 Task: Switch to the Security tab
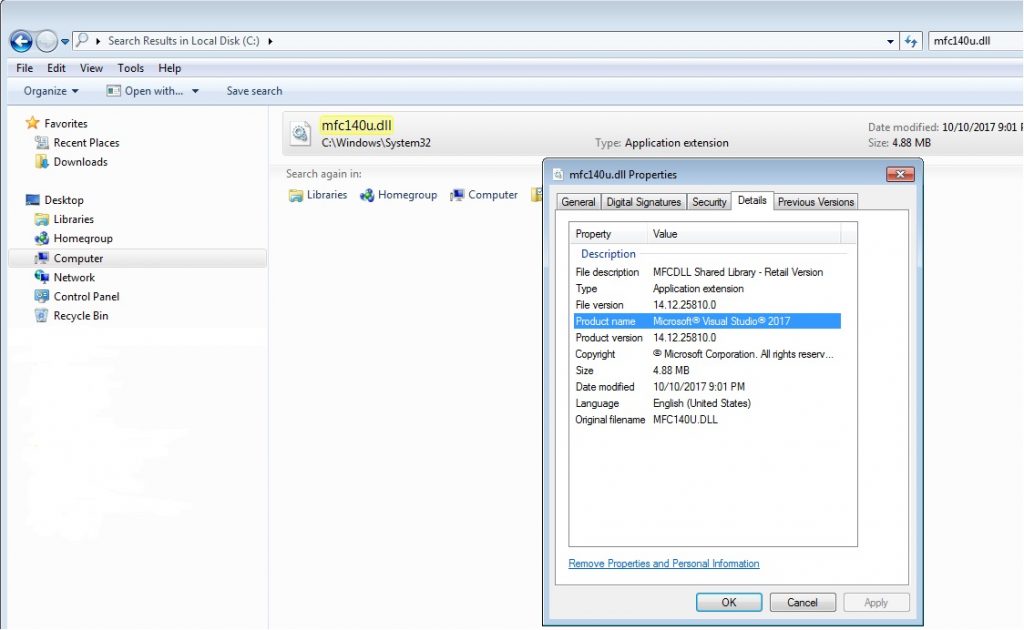pos(709,202)
